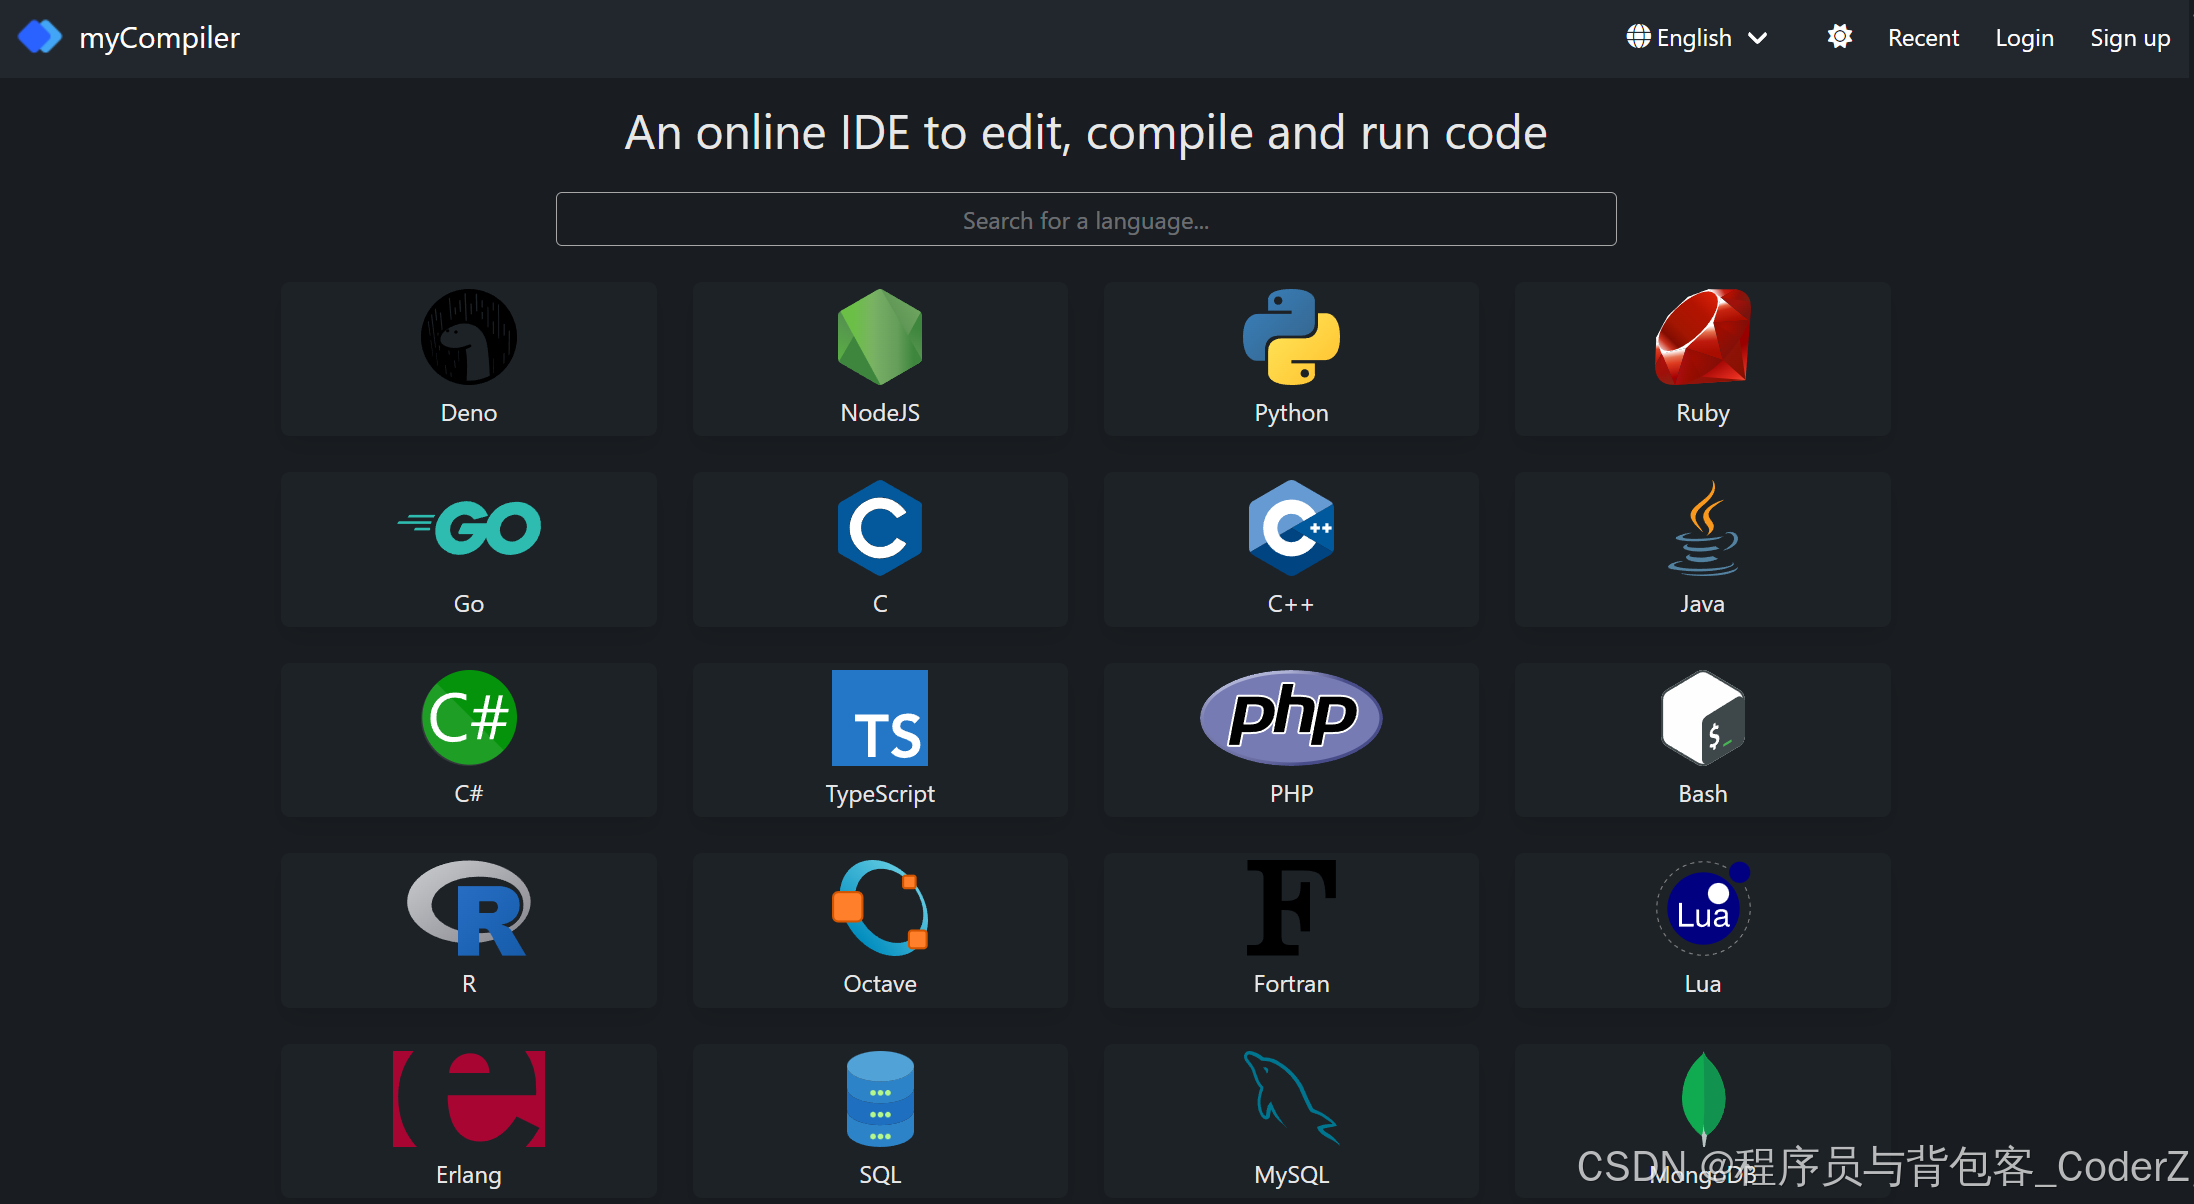Pick the C++ language icon
The image size is (2194, 1204).
pos(1290,528)
